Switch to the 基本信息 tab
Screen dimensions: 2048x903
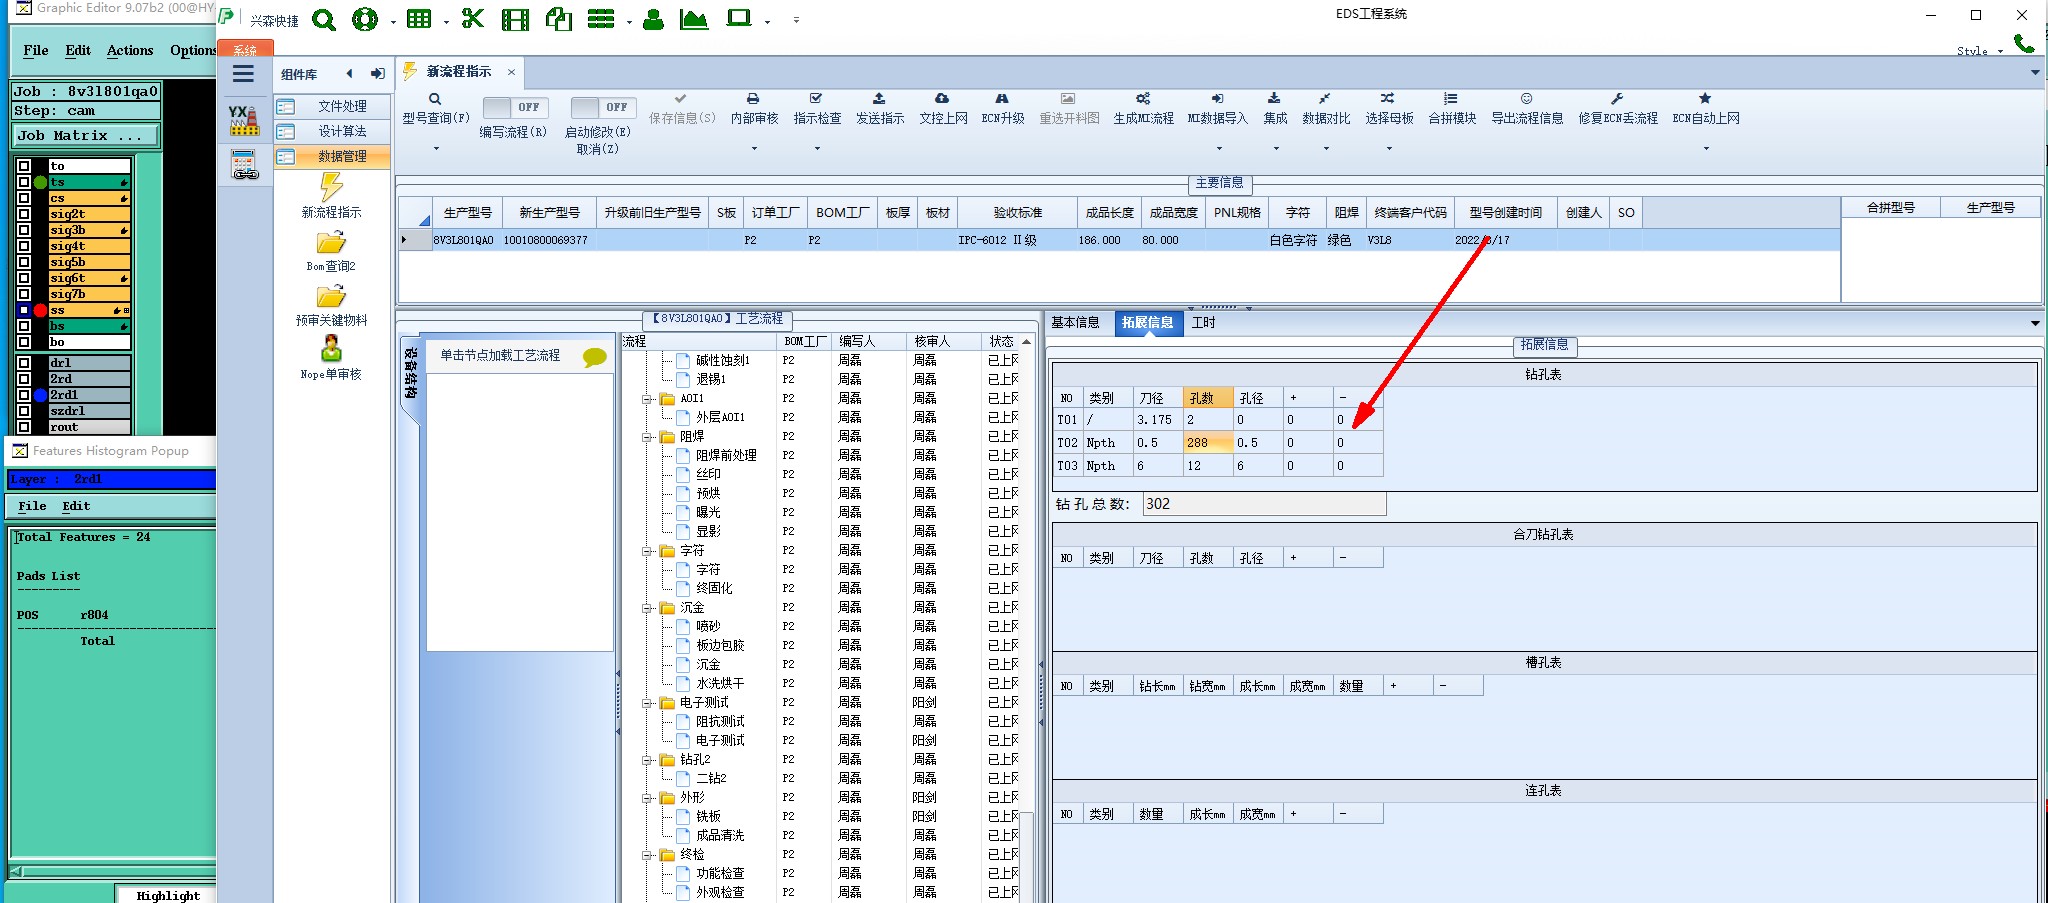coord(1075,323)
